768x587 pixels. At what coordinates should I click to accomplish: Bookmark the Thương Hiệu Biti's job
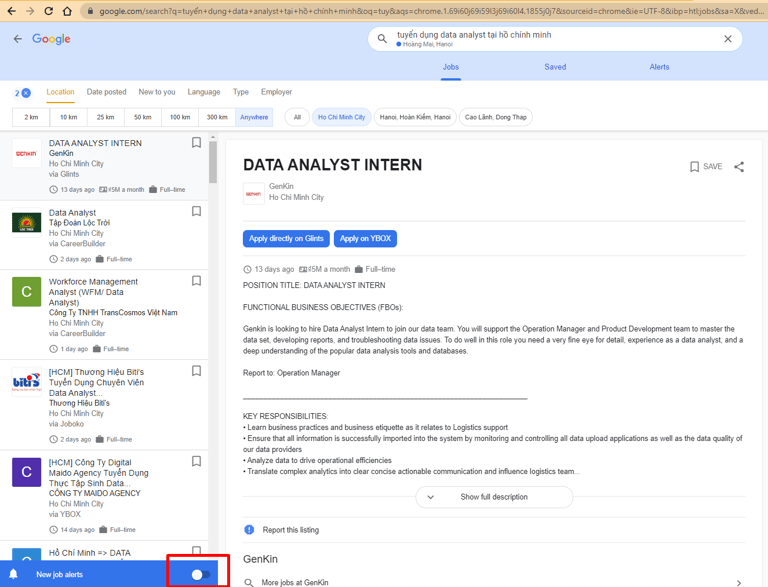(196, 371)
